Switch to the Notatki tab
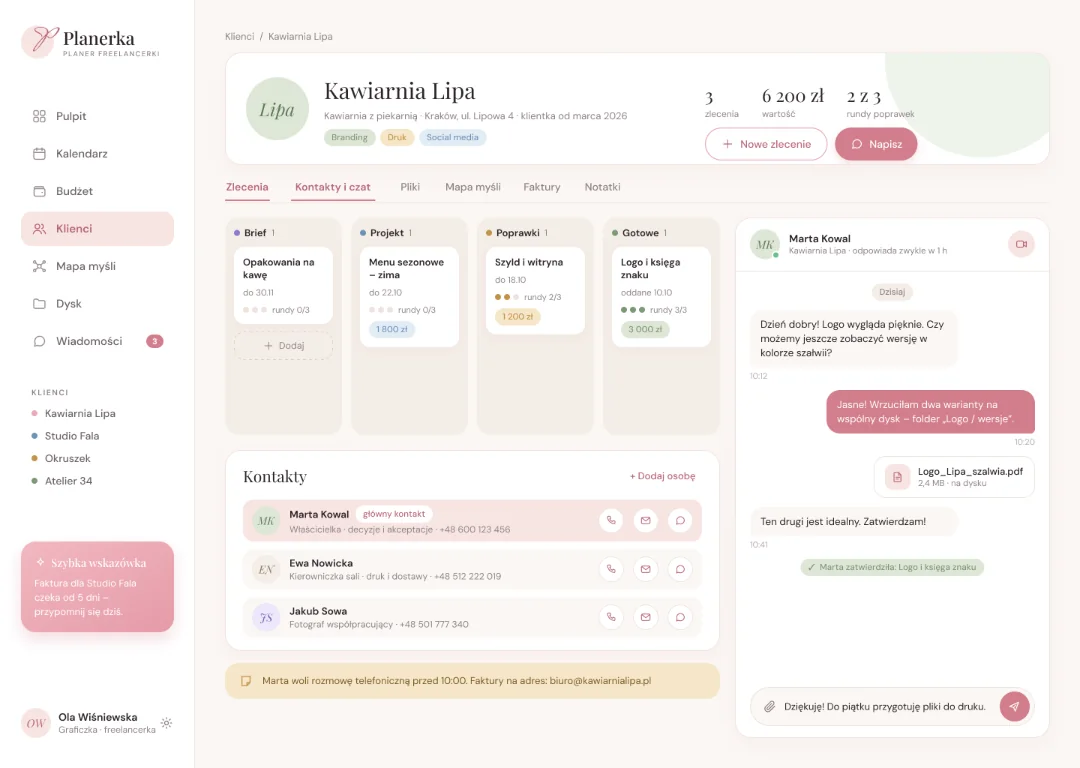 (x=602, y=187)
